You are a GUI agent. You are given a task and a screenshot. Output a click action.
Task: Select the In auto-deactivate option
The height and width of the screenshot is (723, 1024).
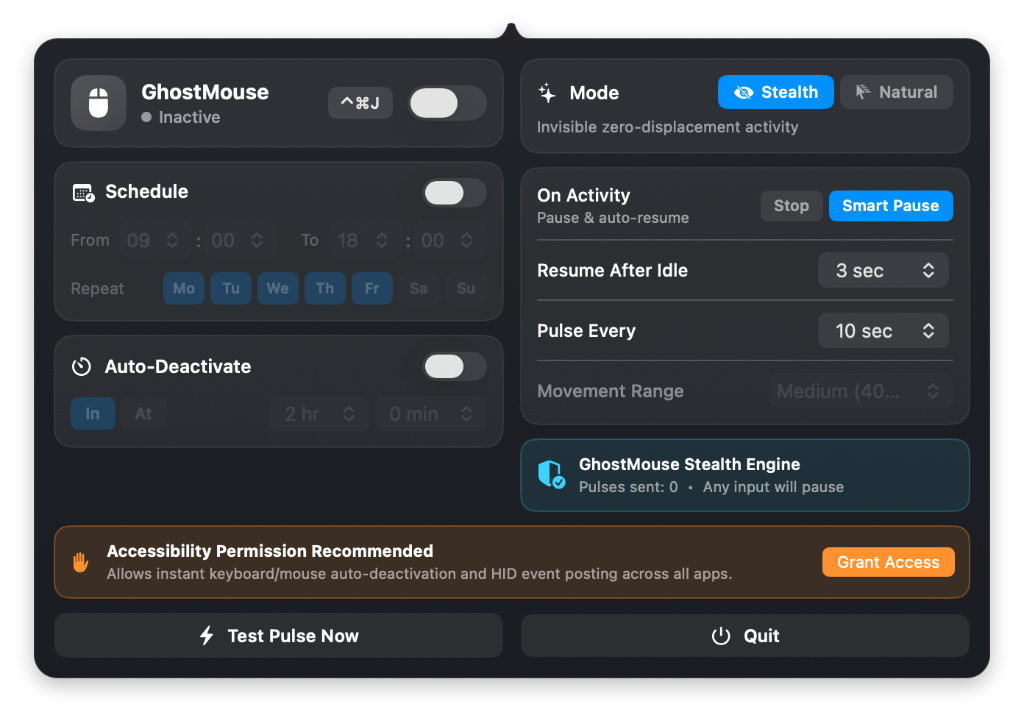pyautogui.click(x=93, y=413)
